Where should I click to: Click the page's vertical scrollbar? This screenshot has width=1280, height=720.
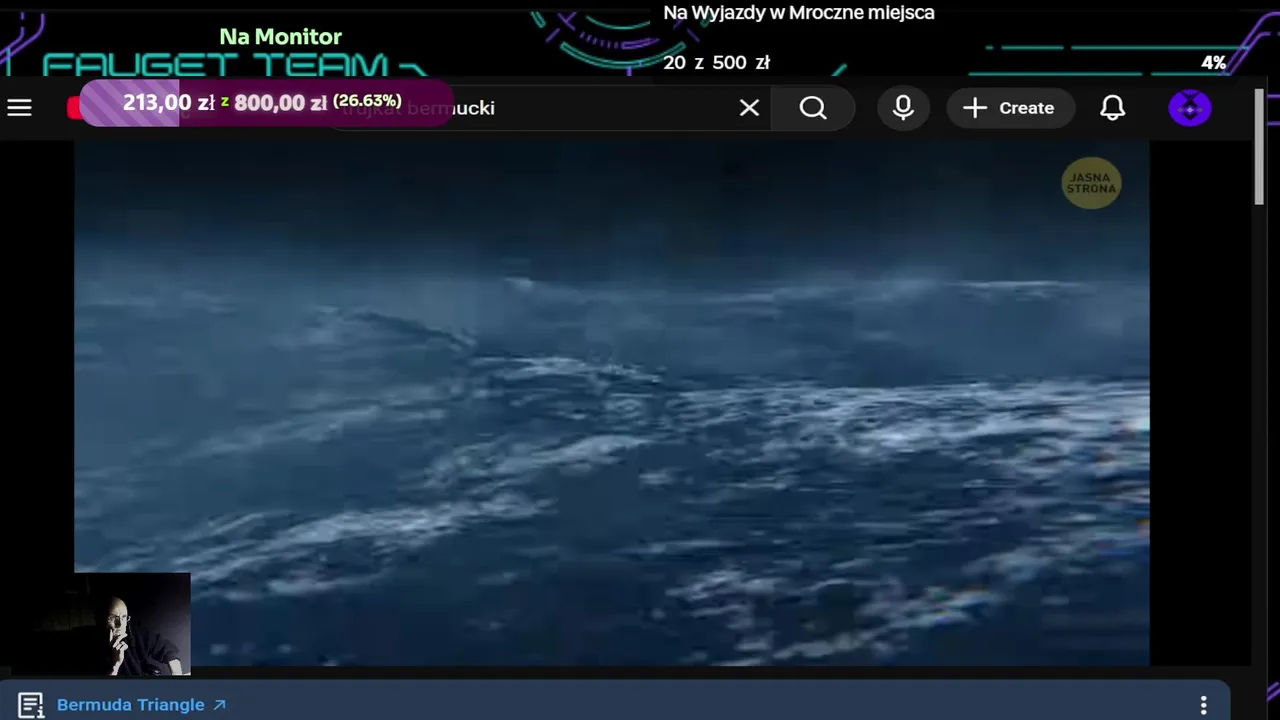coord(1259,148)
